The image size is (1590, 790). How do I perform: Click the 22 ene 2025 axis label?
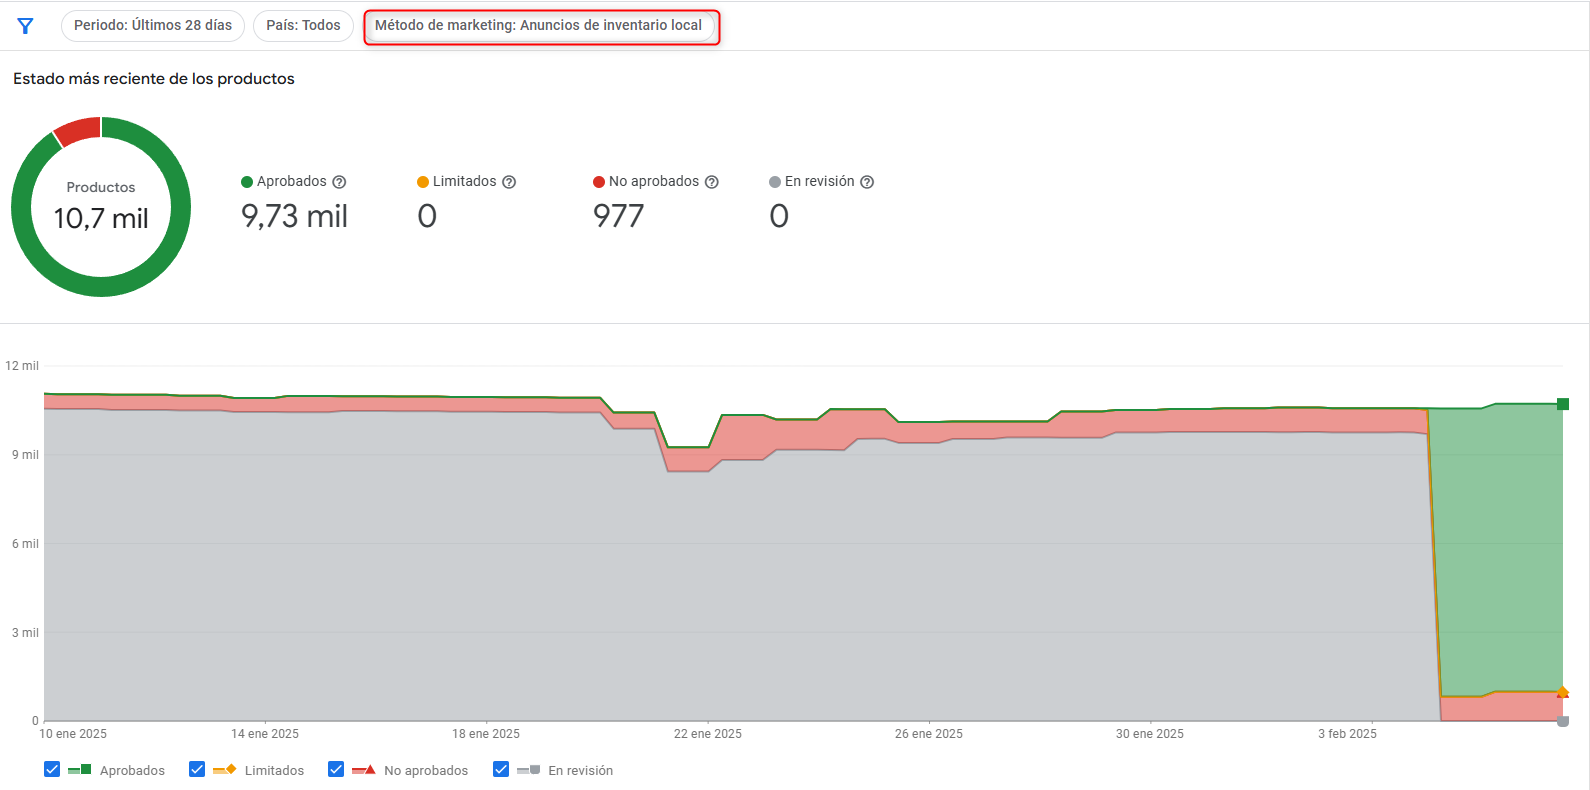(708, 734)
